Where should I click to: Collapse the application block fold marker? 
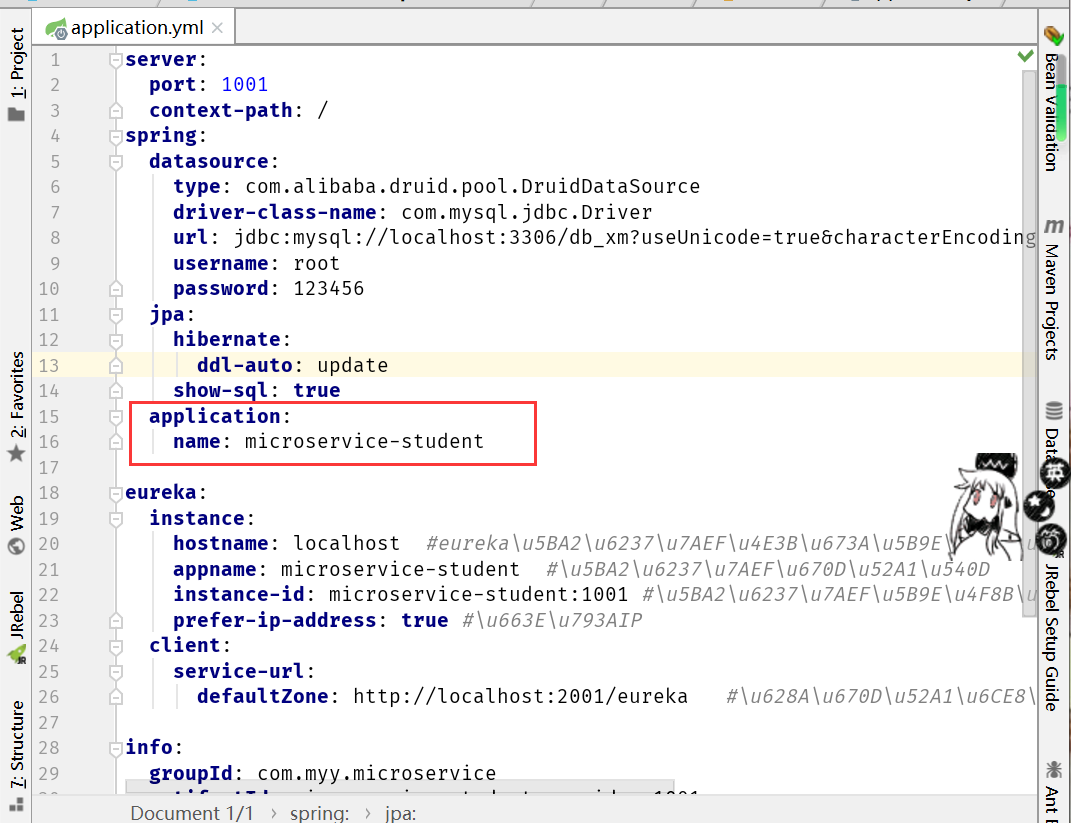point(115,417)
